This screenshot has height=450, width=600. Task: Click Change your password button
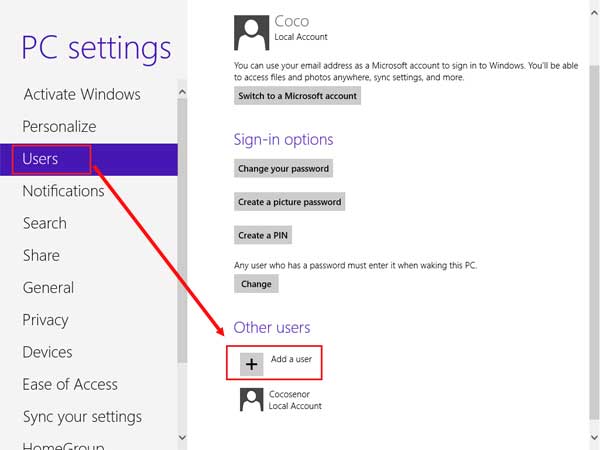point(284,168)
